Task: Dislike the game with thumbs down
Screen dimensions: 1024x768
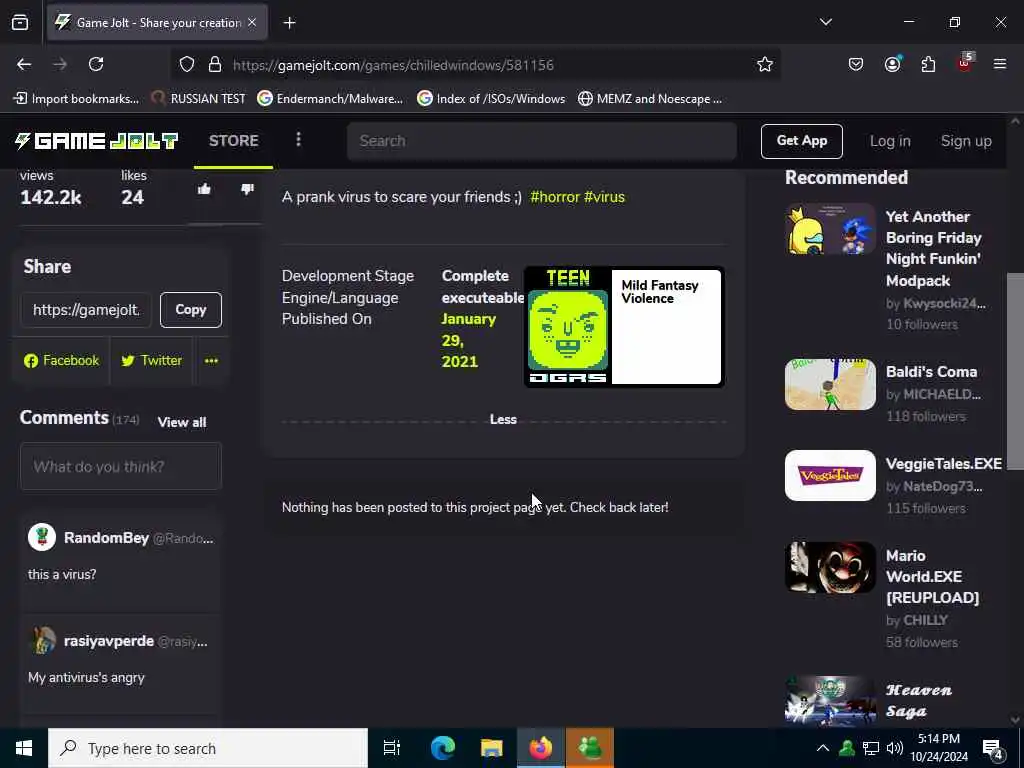Action: tap(247, 189)
